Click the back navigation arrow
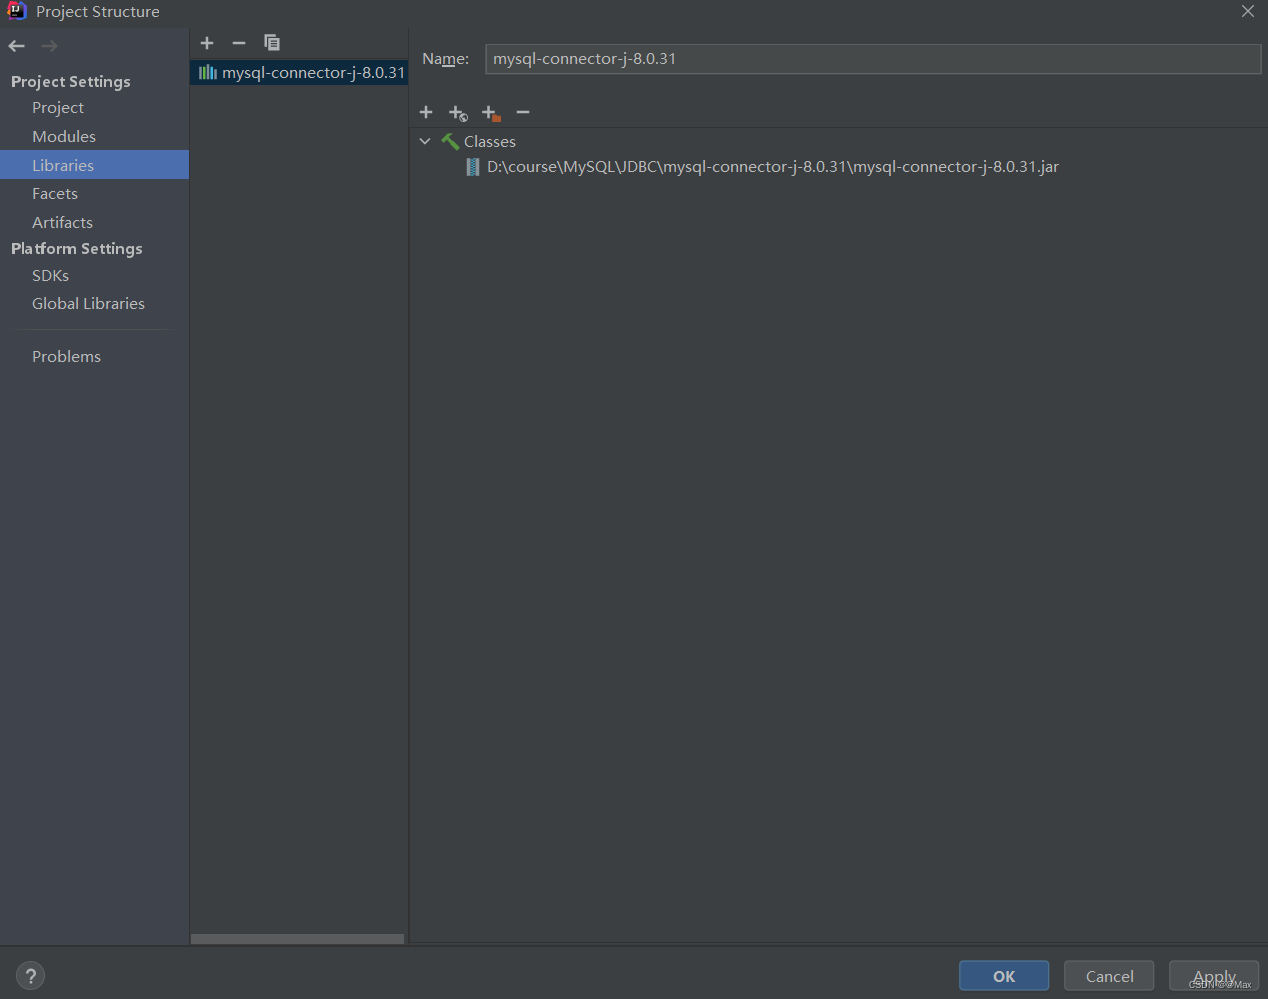The height and width of the screenshot is (999, 1268). coord(17,46)
